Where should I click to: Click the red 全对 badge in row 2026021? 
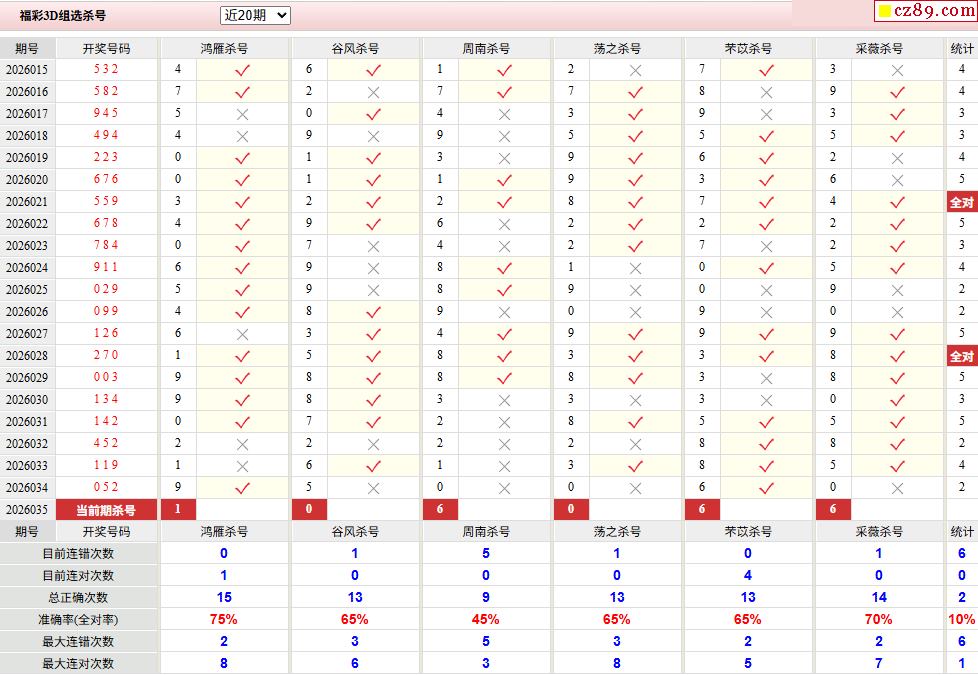click(x=961, y=202)
